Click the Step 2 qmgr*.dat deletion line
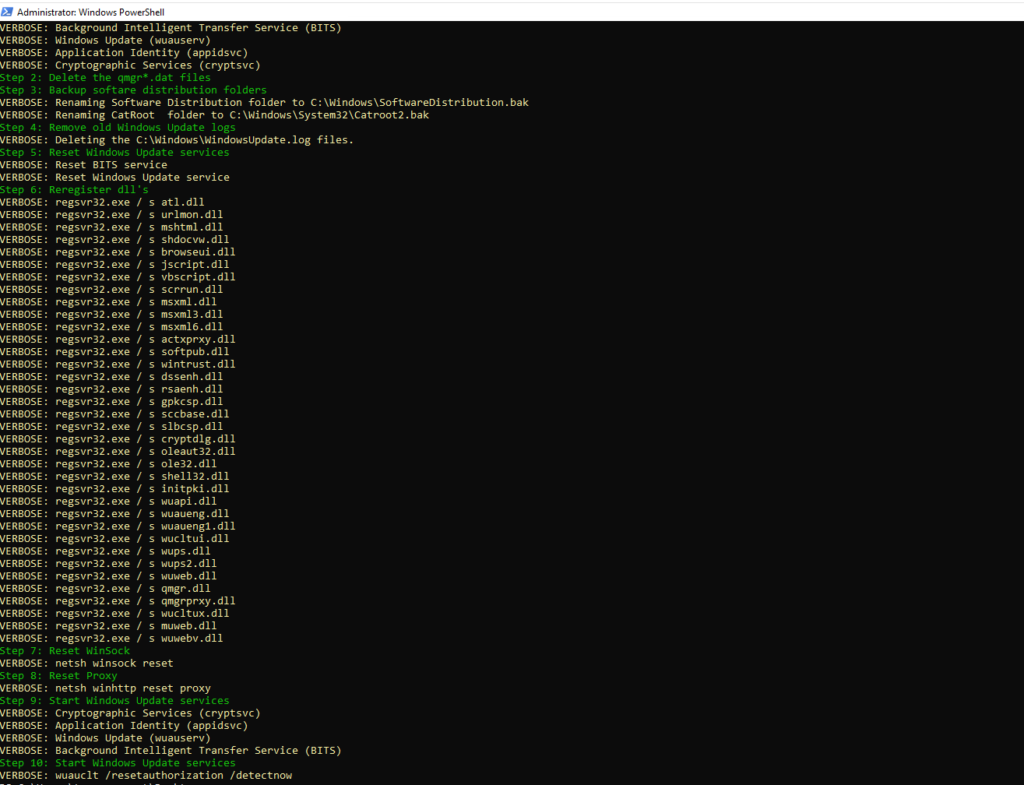The height and width of the screenshot is (785, 1024). pos(105,77)
